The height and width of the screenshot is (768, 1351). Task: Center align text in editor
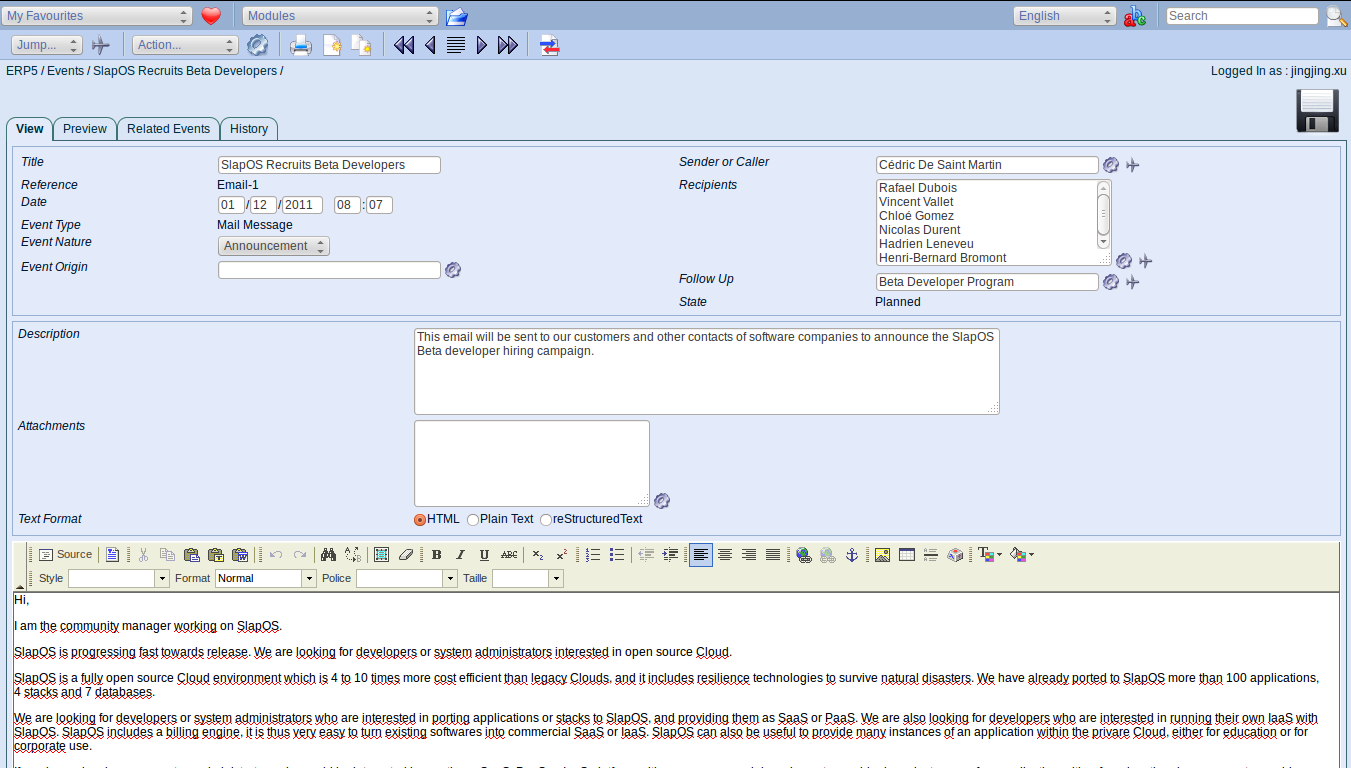pos(725,555)
